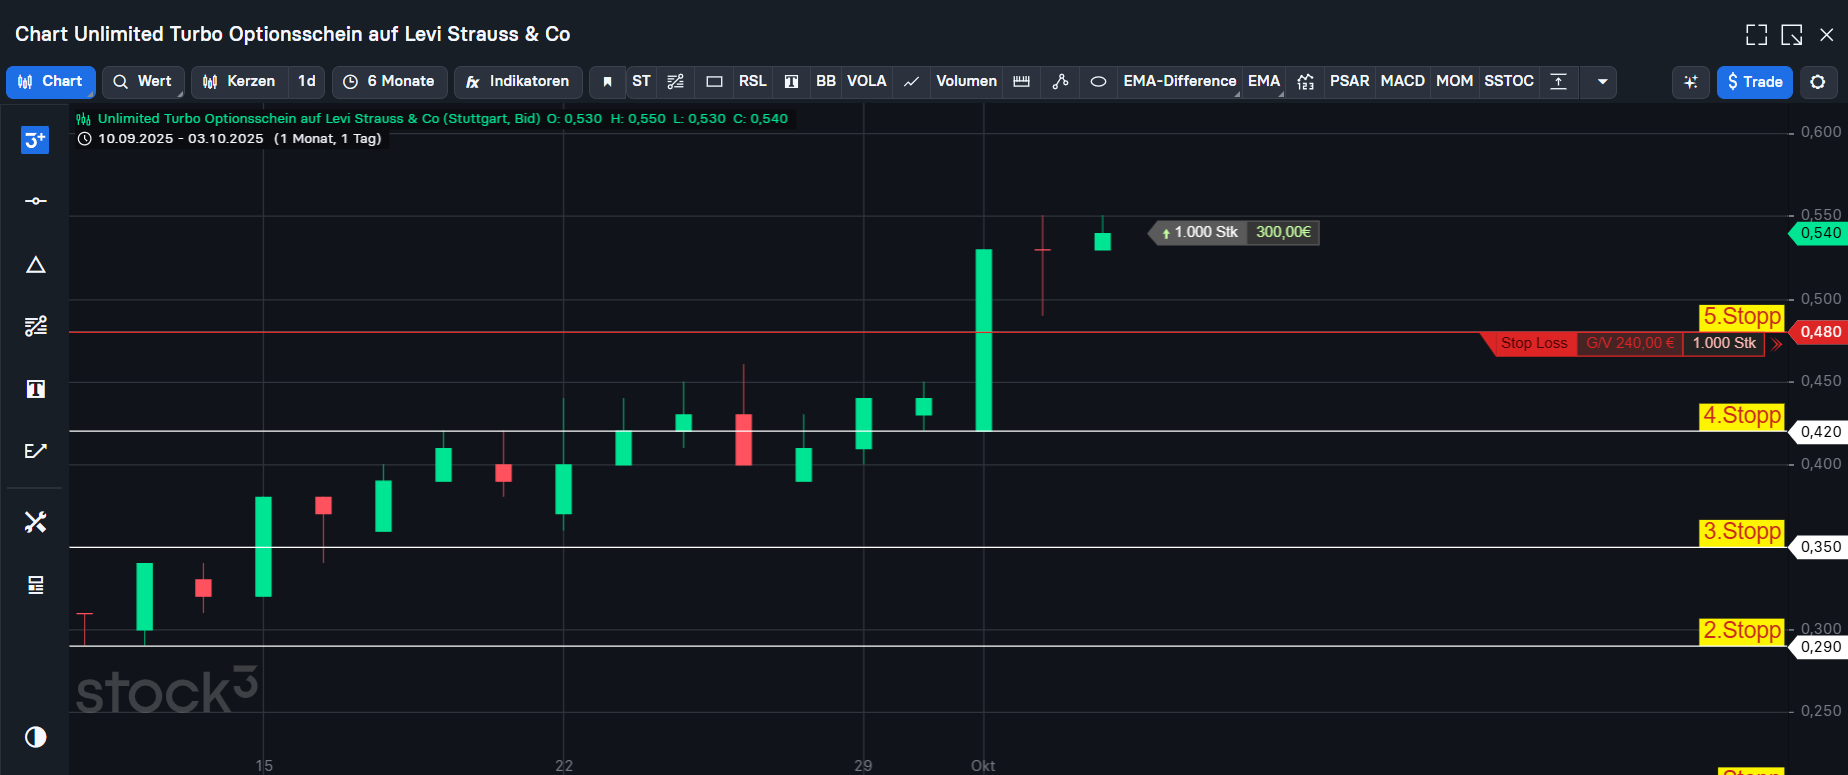Switch to the Chart tab
The height and width of the screenshot is (775, 1848).
tap(51, 82)
